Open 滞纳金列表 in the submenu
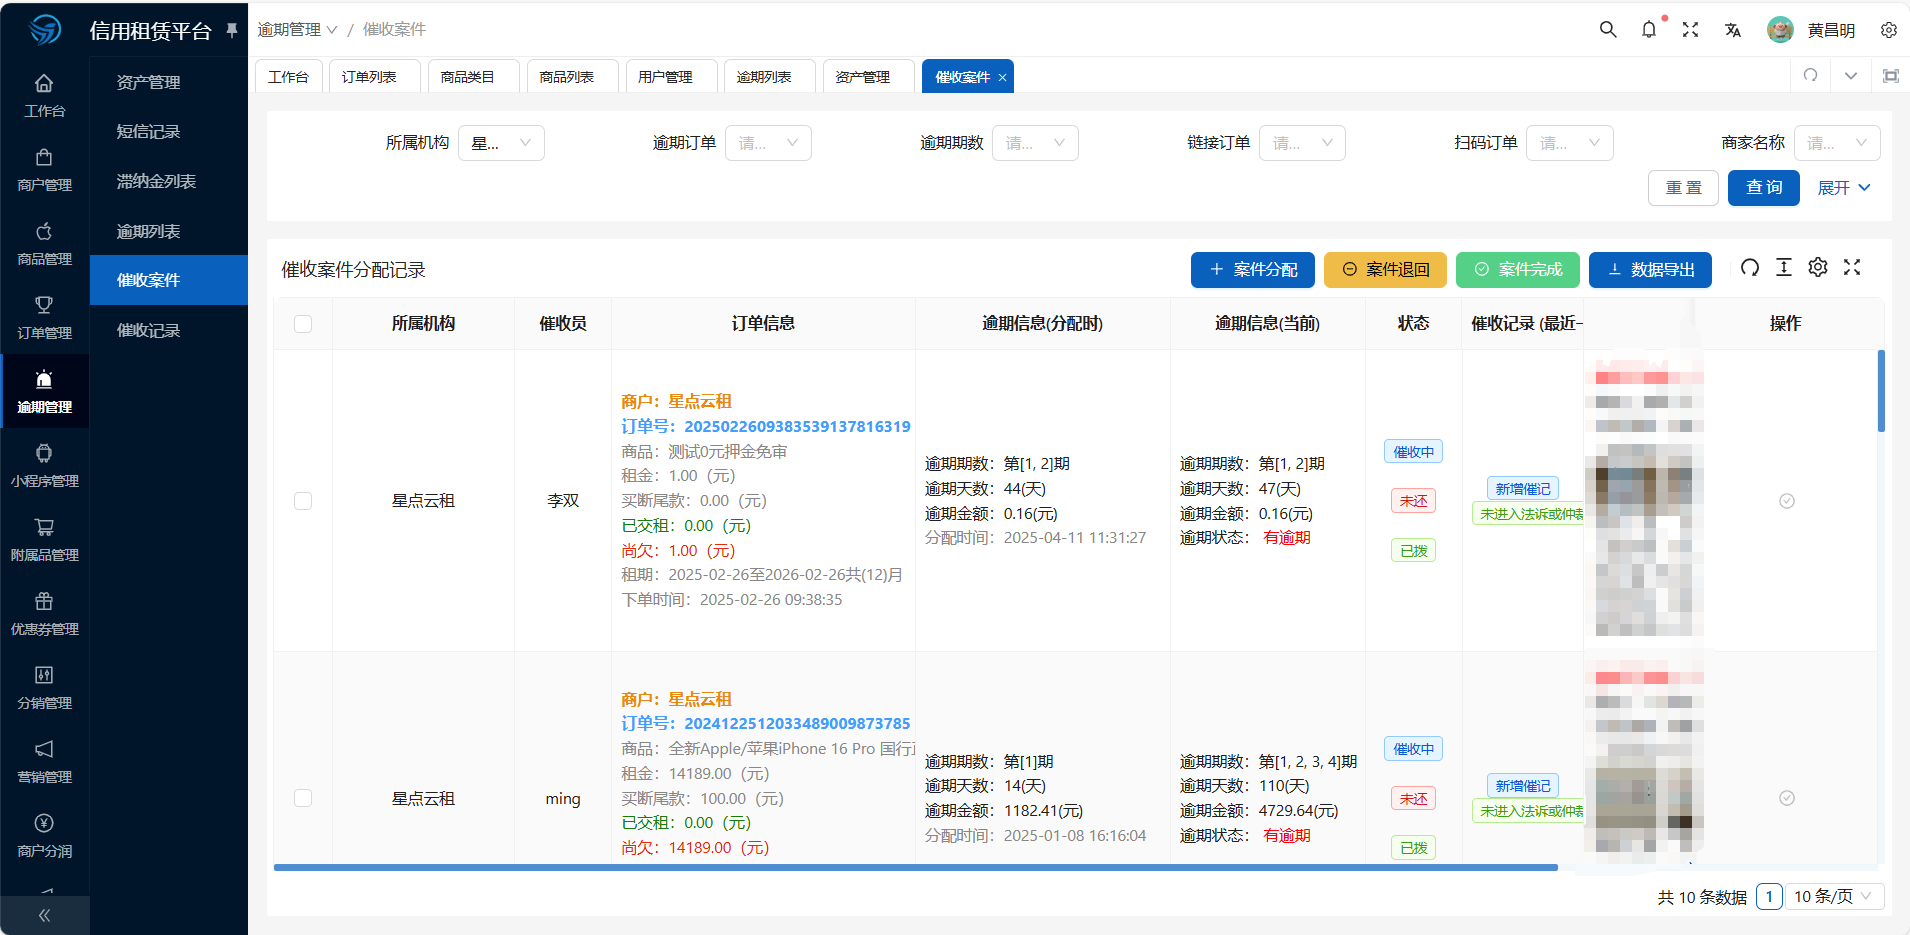1910x935 pixels. click(169, 181)
